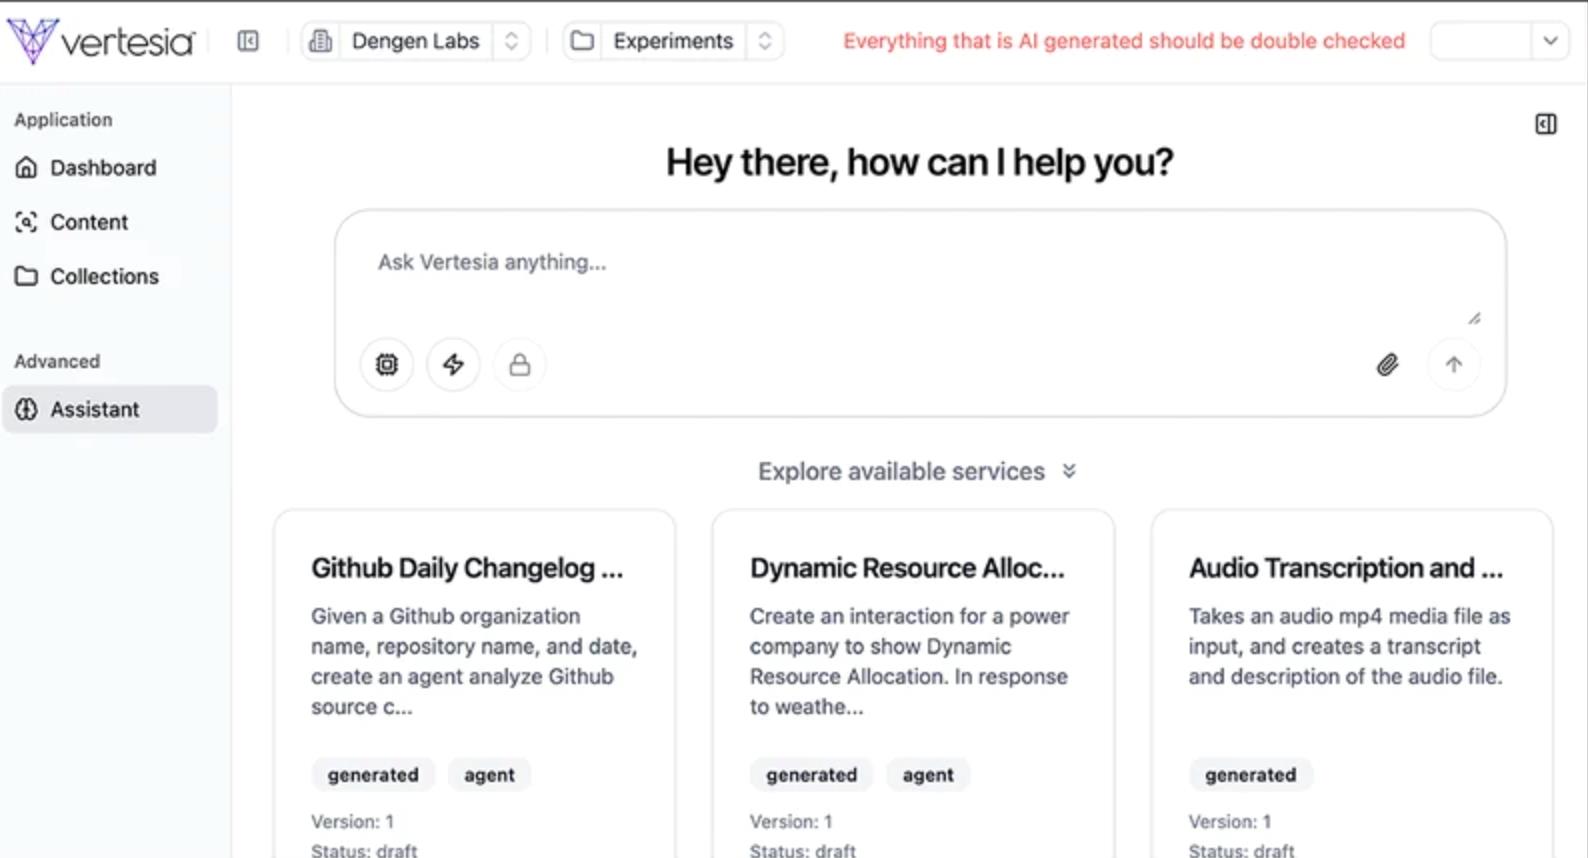
Task: Click the Vertesia logo
Action: tap(100, 41)
